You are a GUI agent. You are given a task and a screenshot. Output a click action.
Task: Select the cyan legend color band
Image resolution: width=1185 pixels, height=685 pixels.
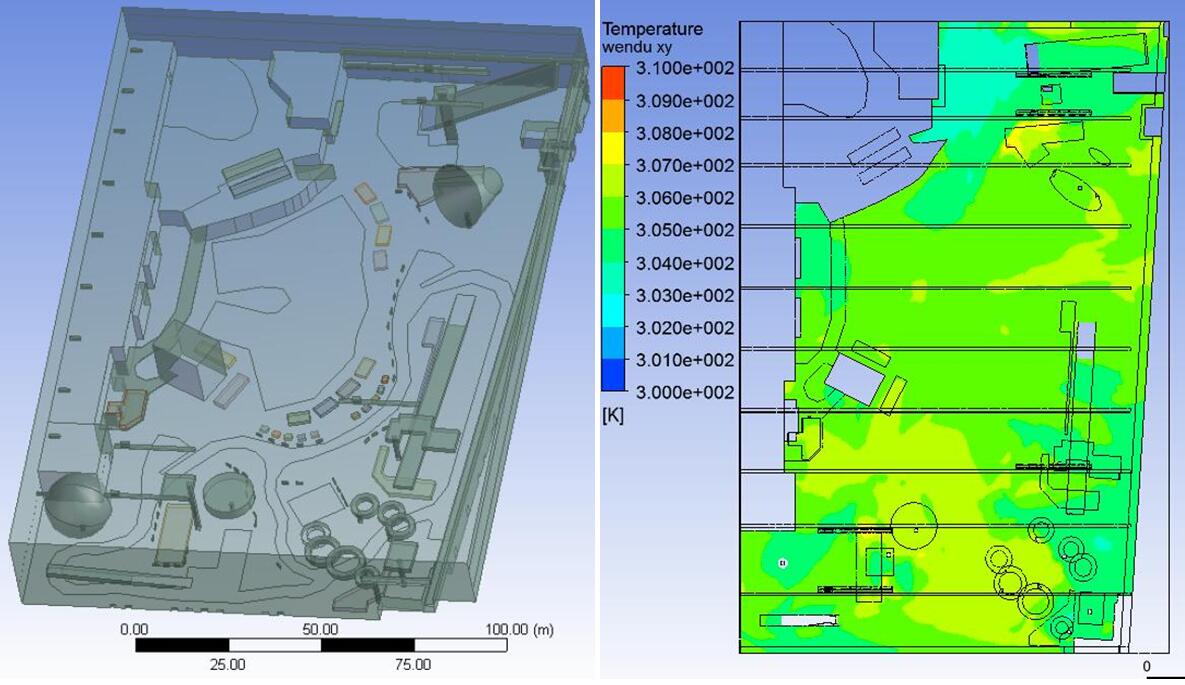point(614,311)
